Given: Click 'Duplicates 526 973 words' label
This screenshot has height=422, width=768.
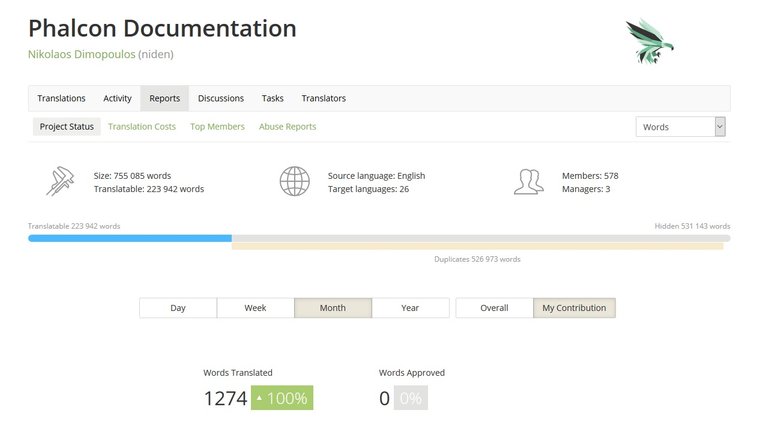Looking at the screenshot, I should (477, 259).
